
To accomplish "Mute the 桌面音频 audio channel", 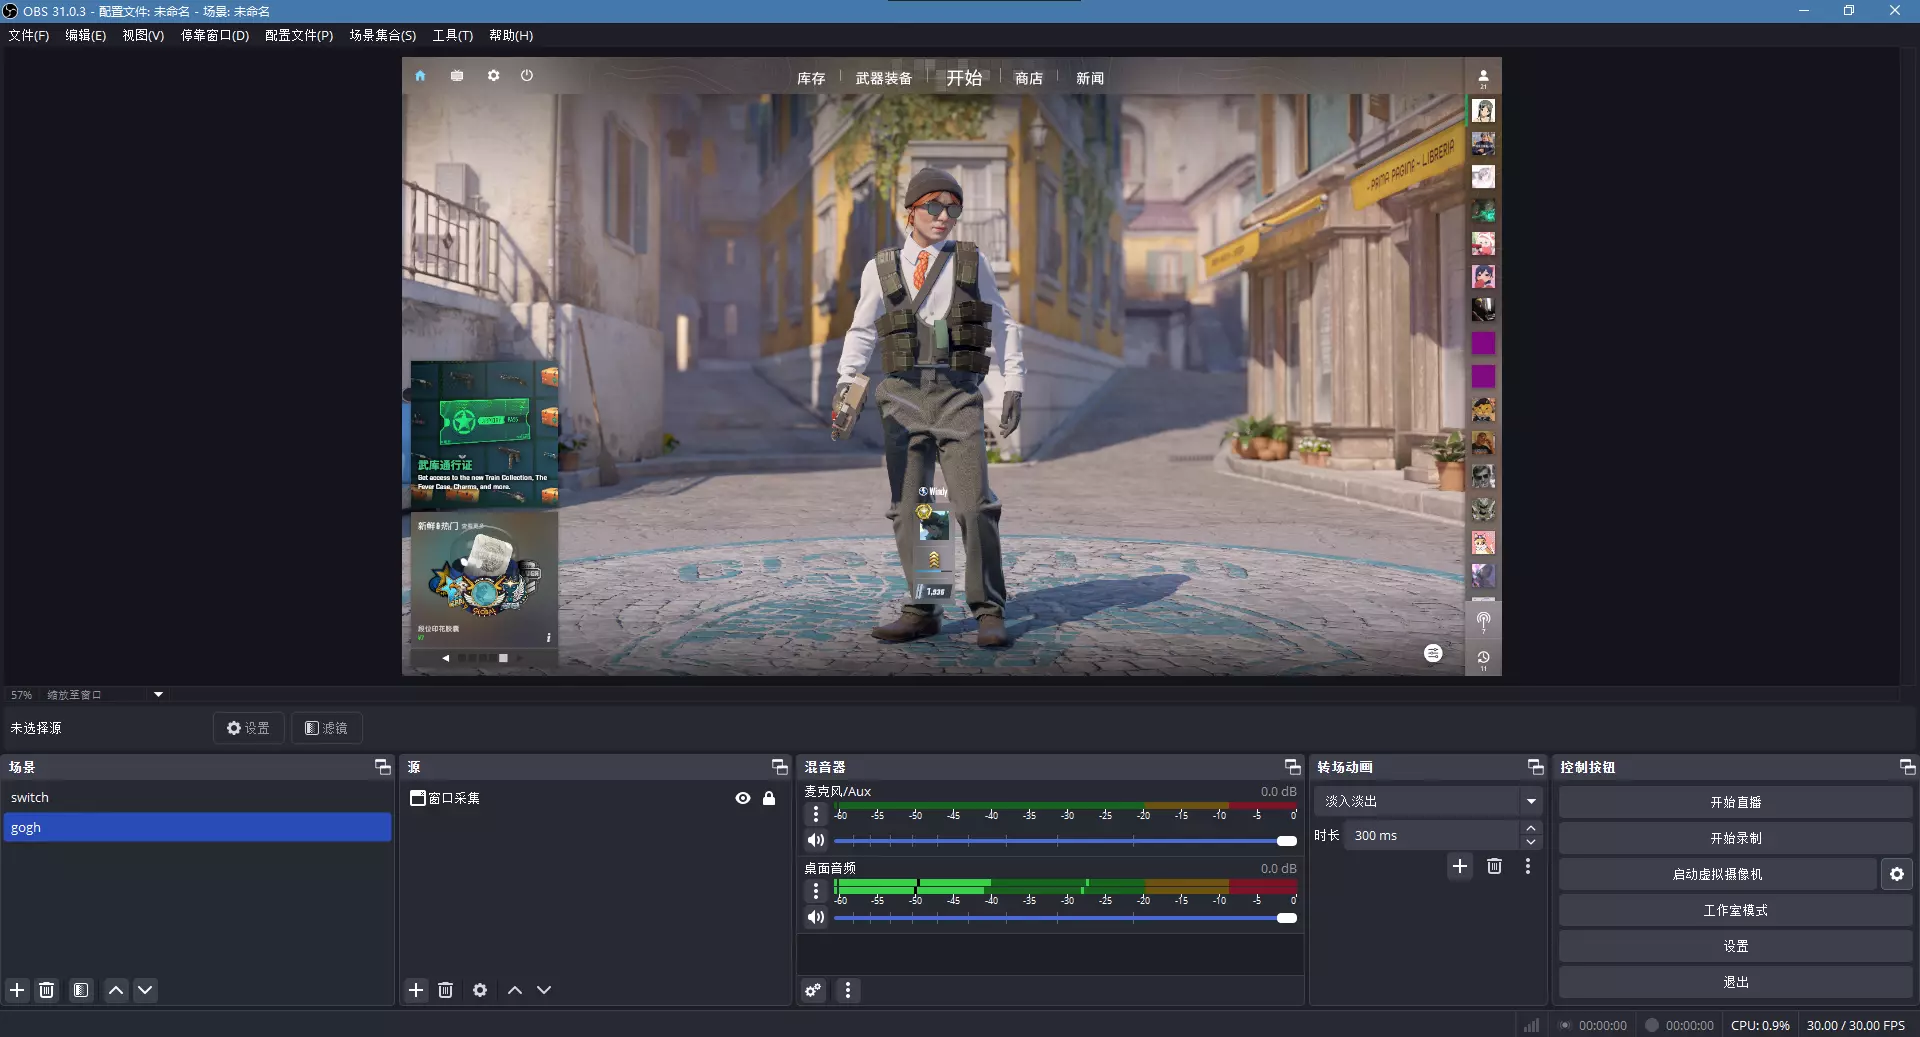I will coord(816,917).
